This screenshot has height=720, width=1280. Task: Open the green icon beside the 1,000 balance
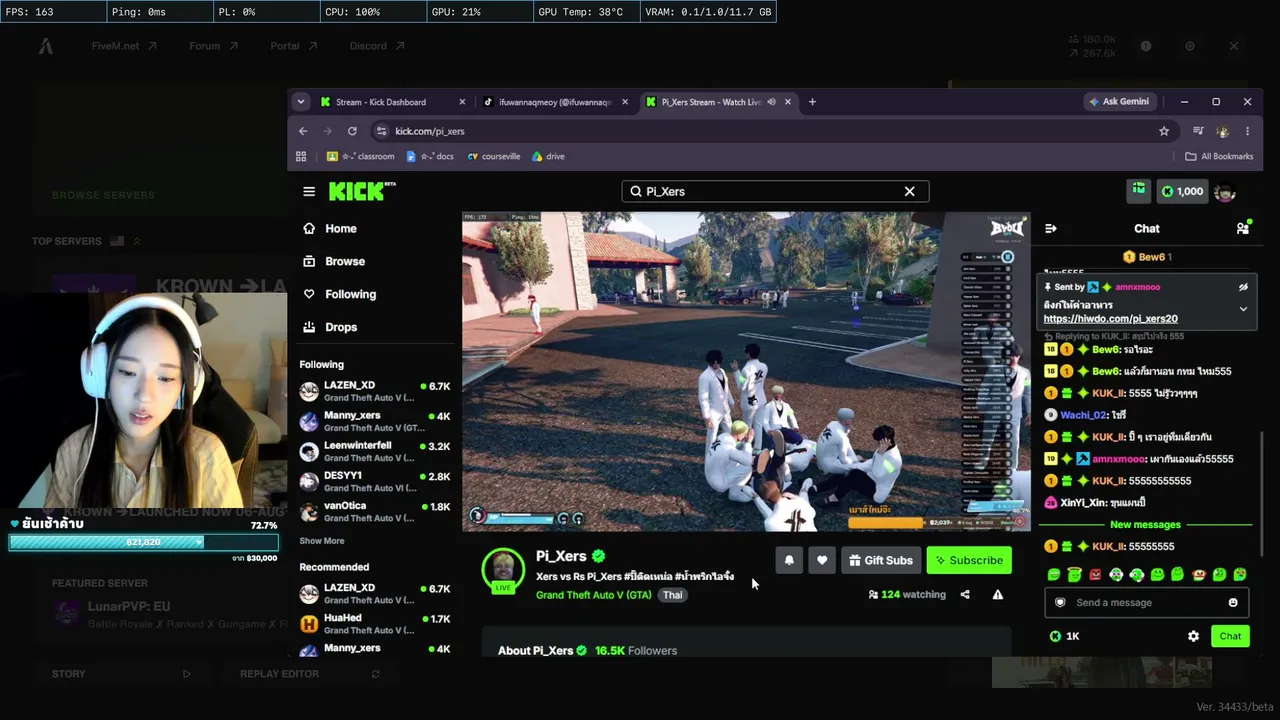tap(1139, 191)
